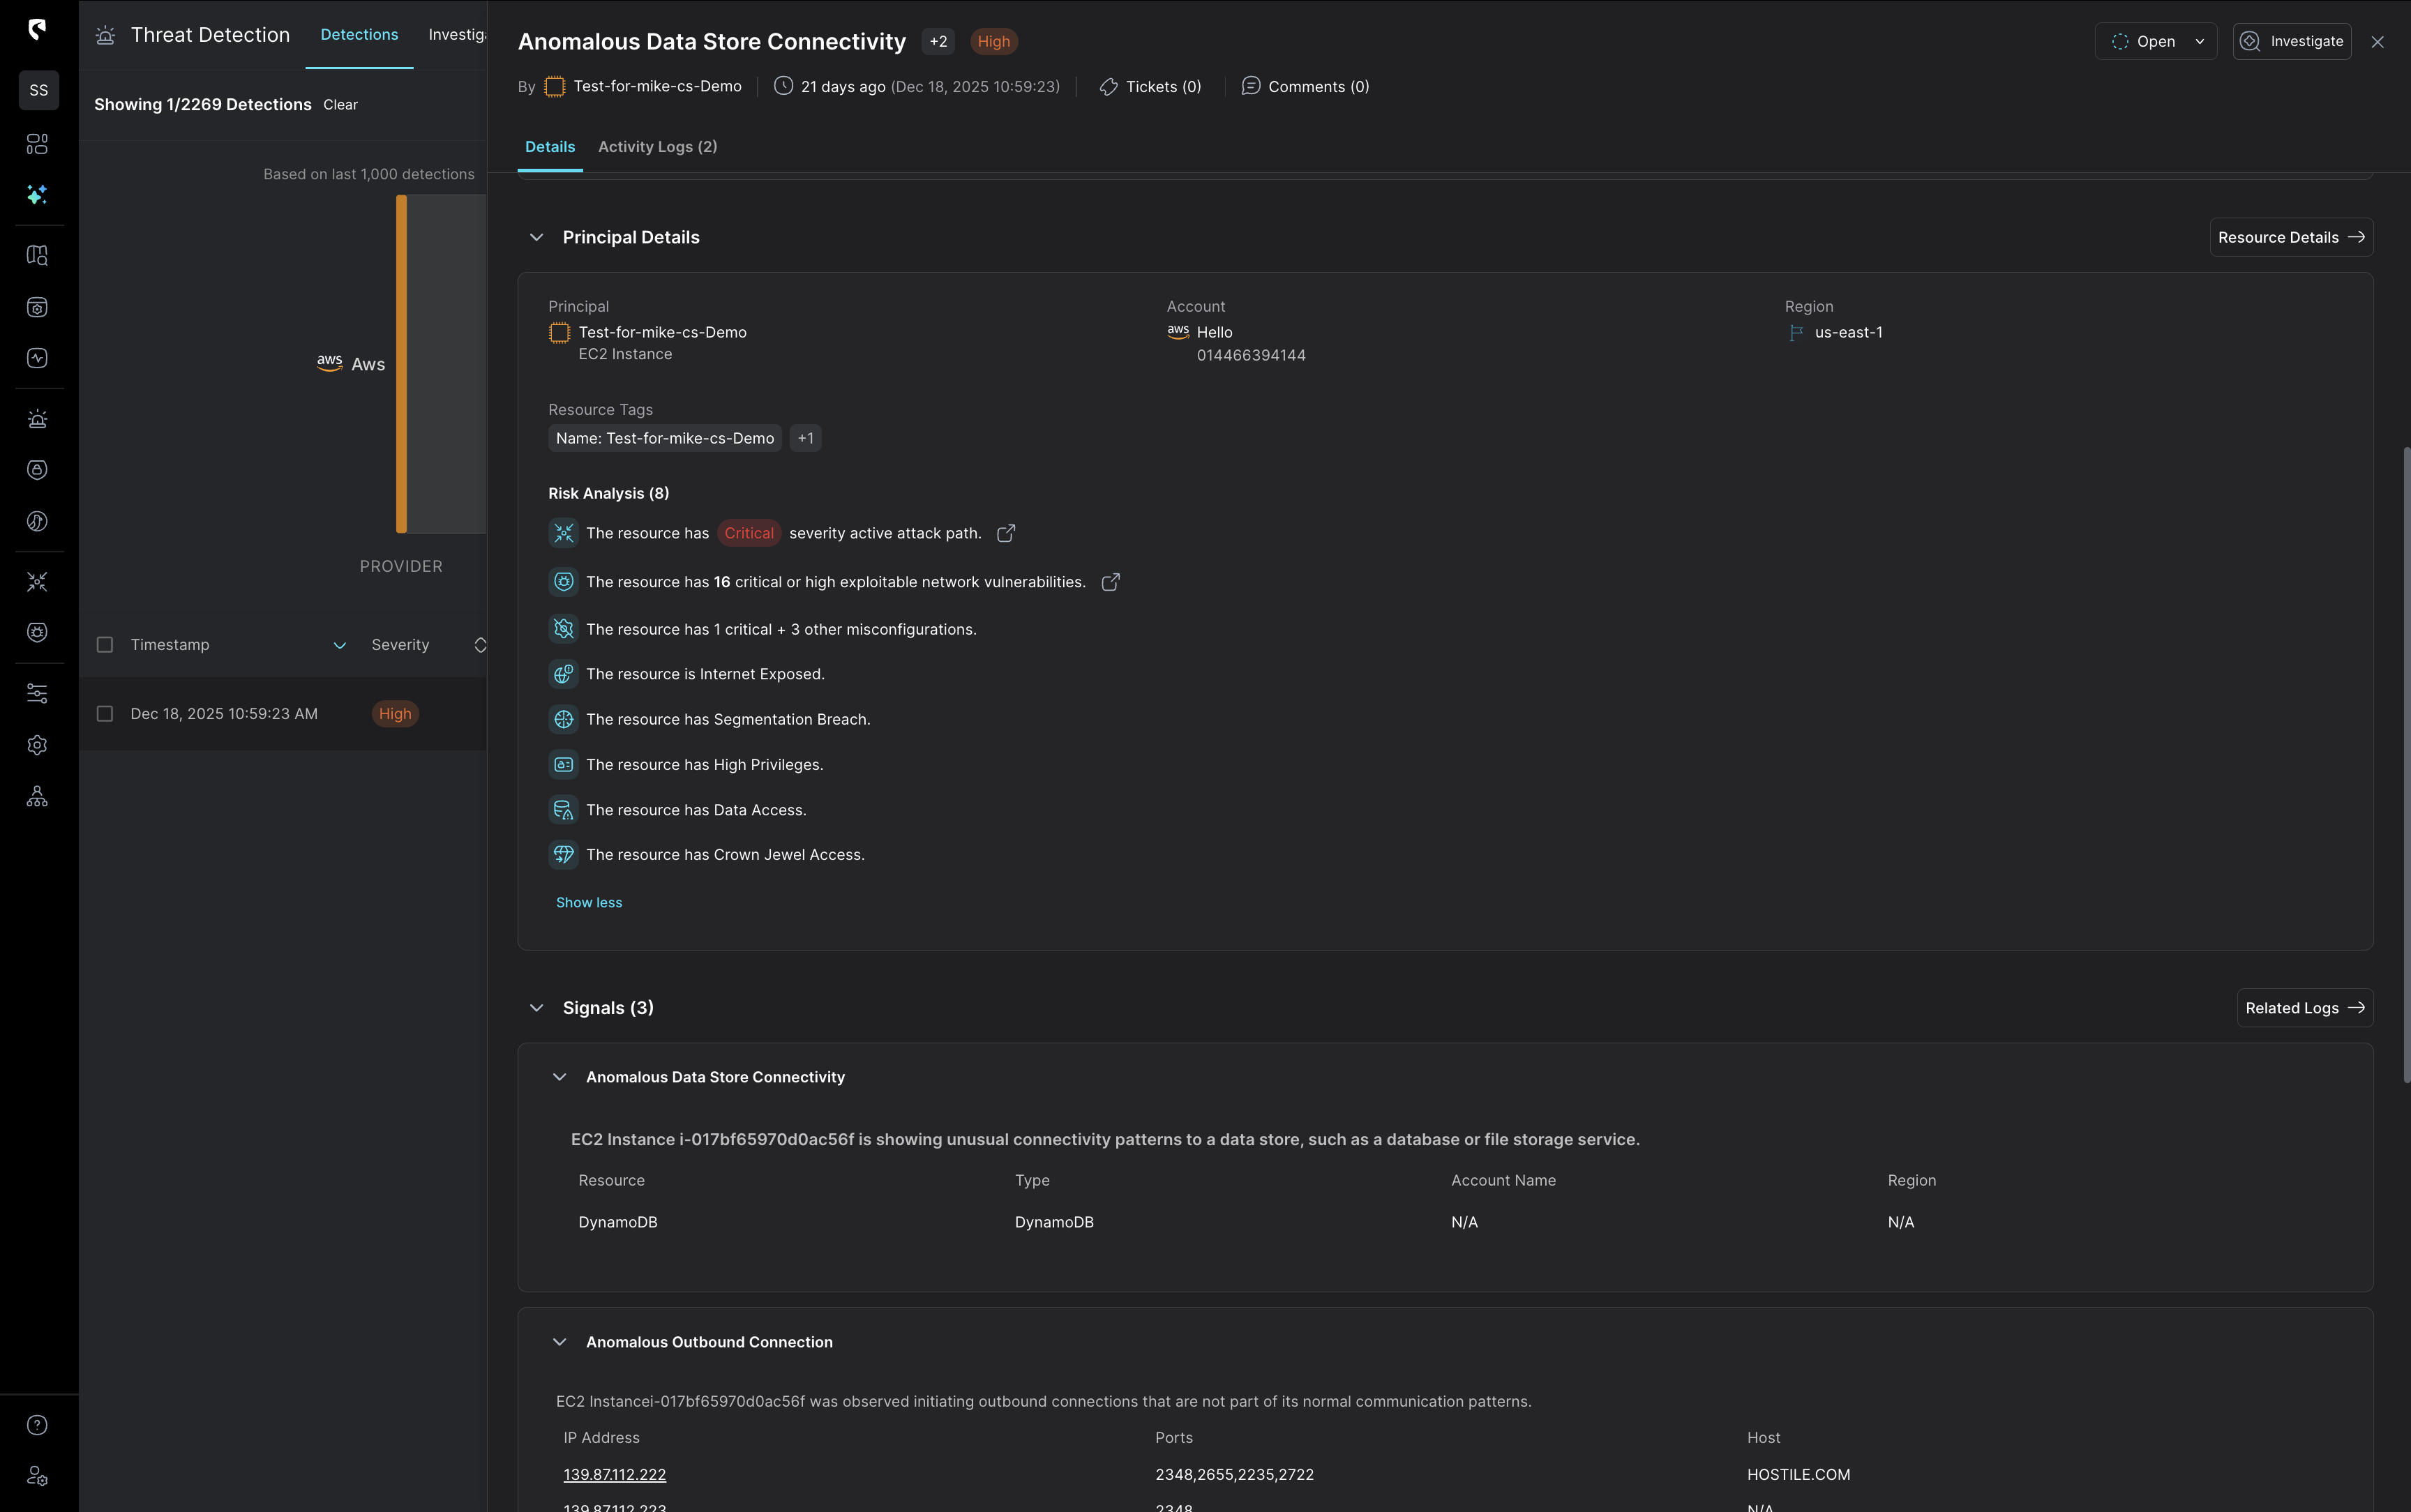
Task: Open external link for critical attack path
Action: tap(1006, 533)
